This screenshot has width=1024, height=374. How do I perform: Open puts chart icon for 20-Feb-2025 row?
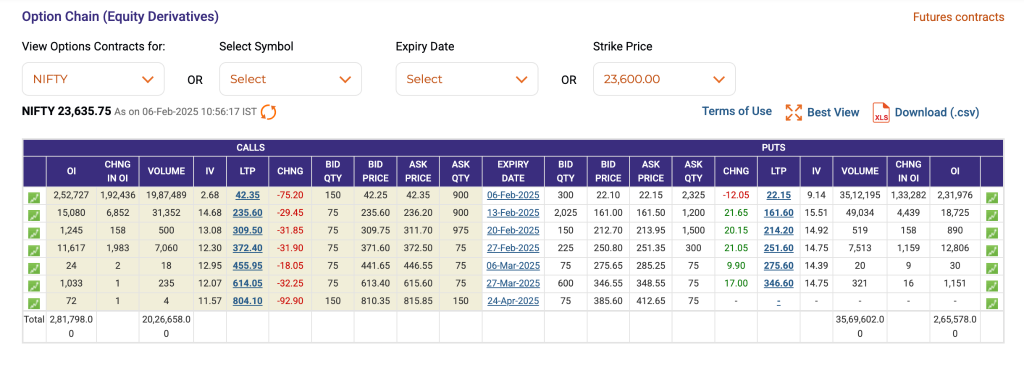click(992, 232)
